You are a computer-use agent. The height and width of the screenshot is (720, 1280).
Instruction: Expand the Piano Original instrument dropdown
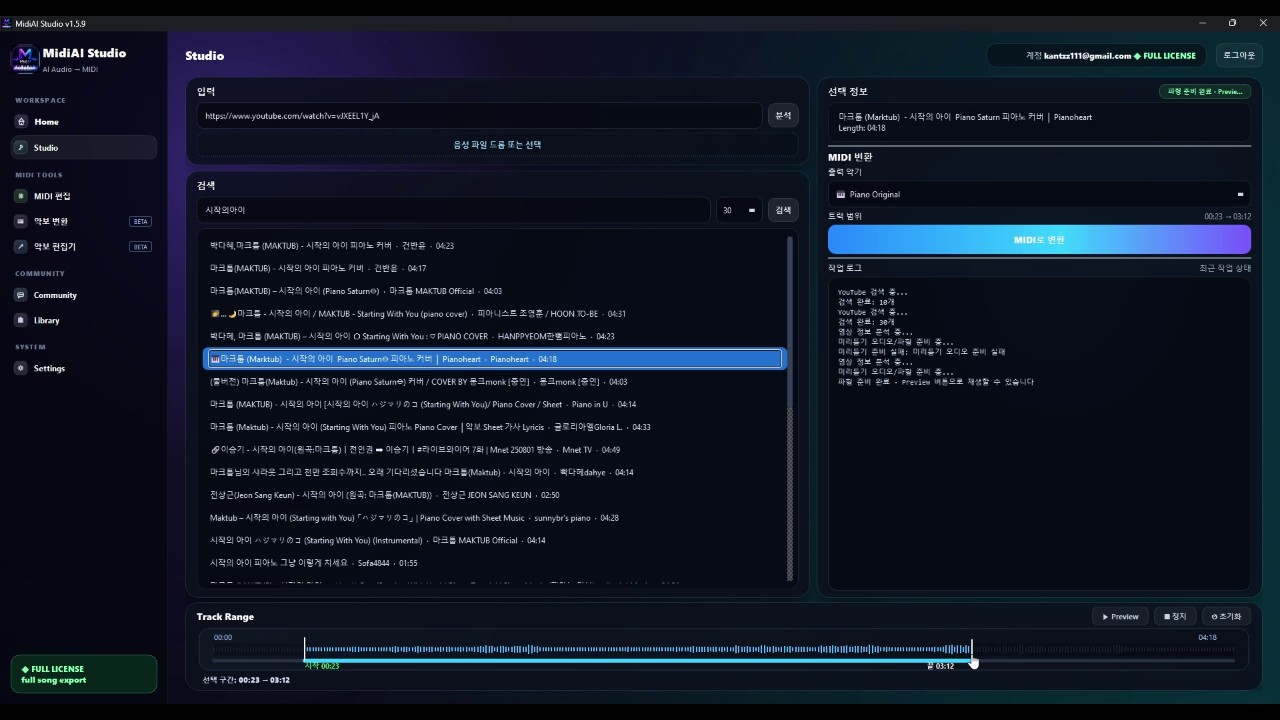click(1039, 194)
